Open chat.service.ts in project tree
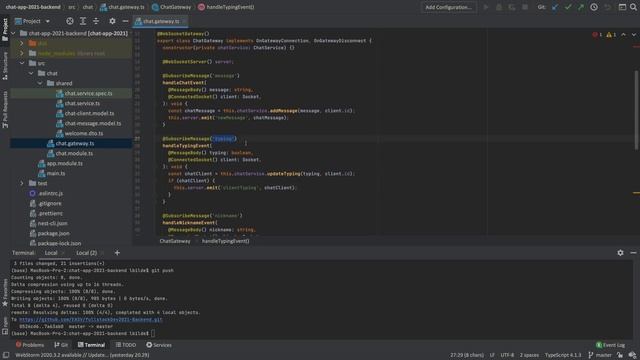The height and width of the screenshot is (360, 640). pos(82,103)
